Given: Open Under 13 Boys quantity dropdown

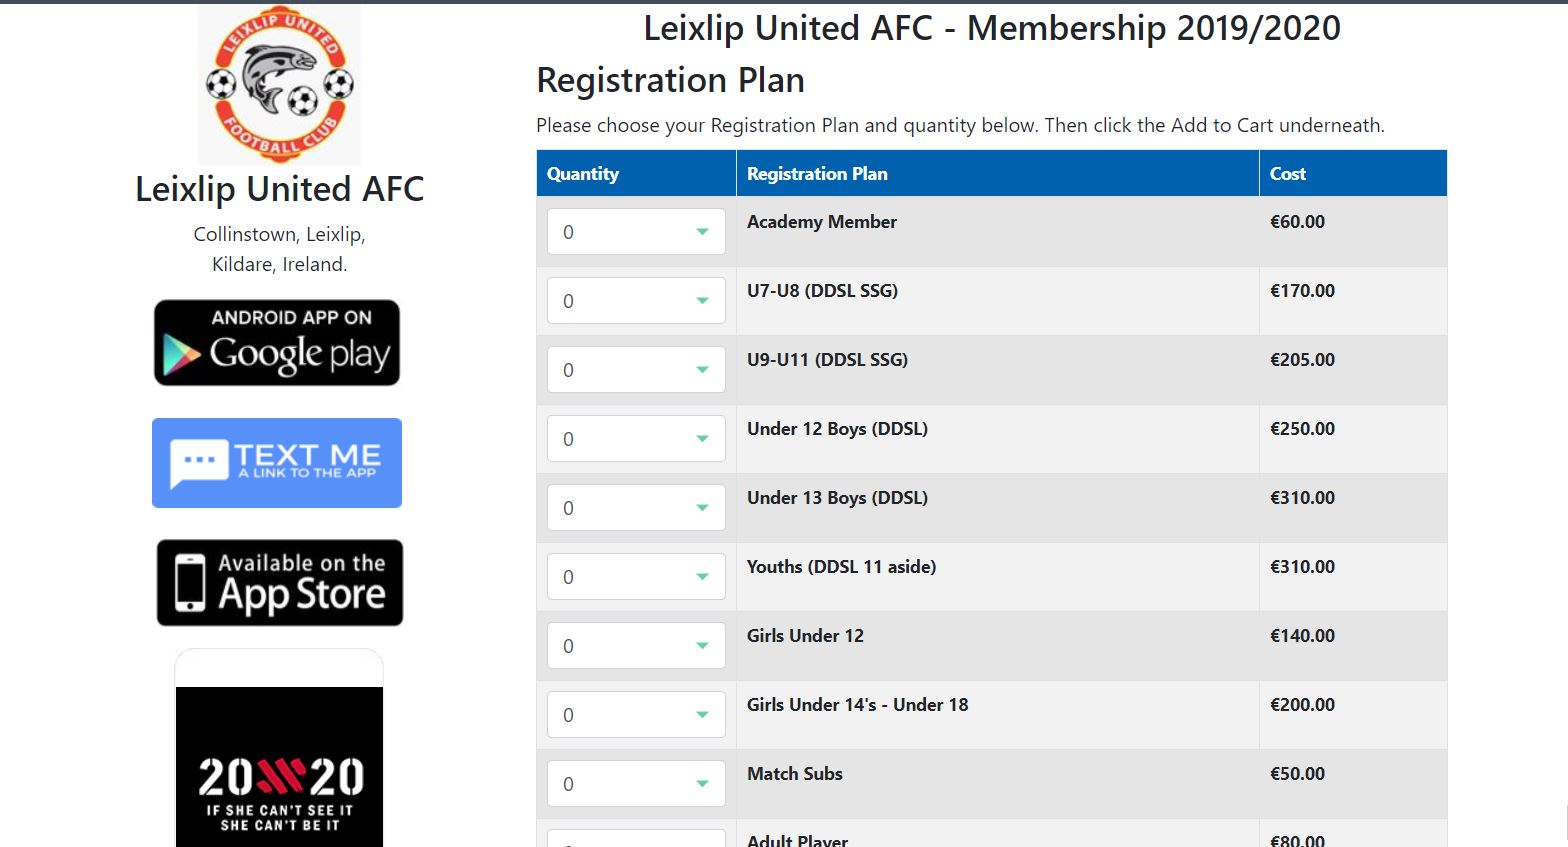Looking at the screenshot, I should pyautogui.click(x=636, y=508).
